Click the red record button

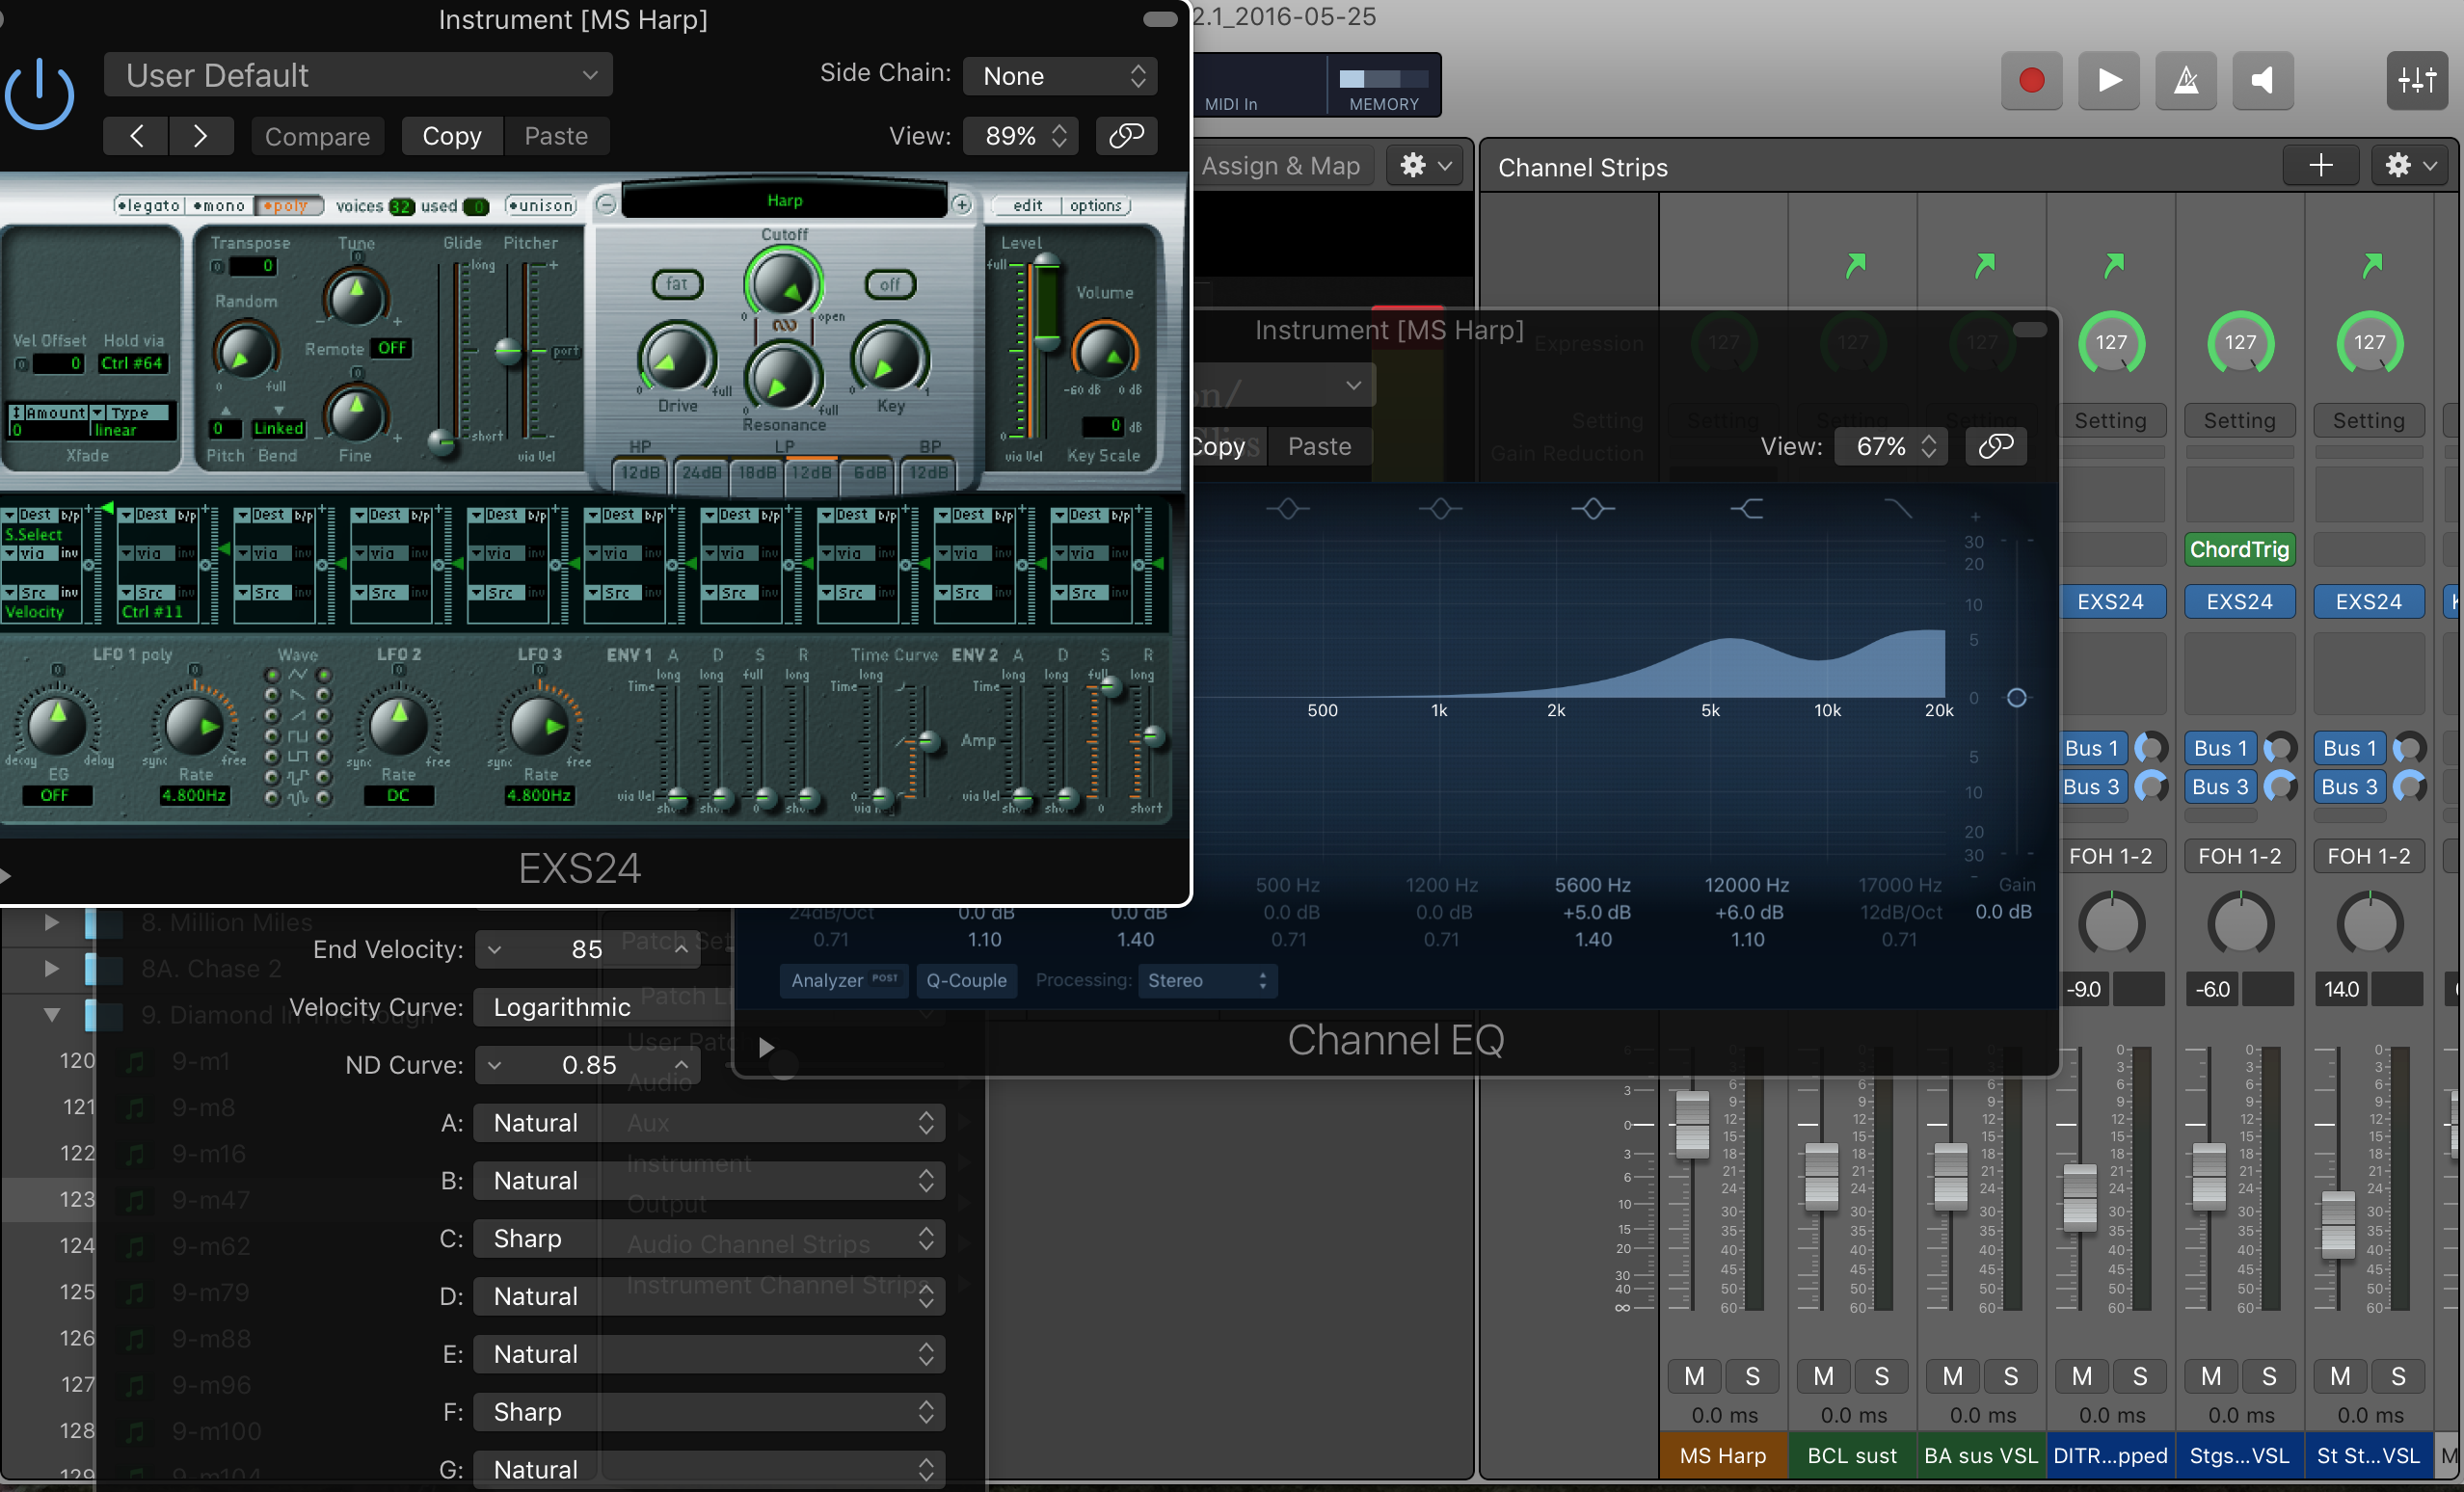pyautogui.click(x=2031, y=80)
